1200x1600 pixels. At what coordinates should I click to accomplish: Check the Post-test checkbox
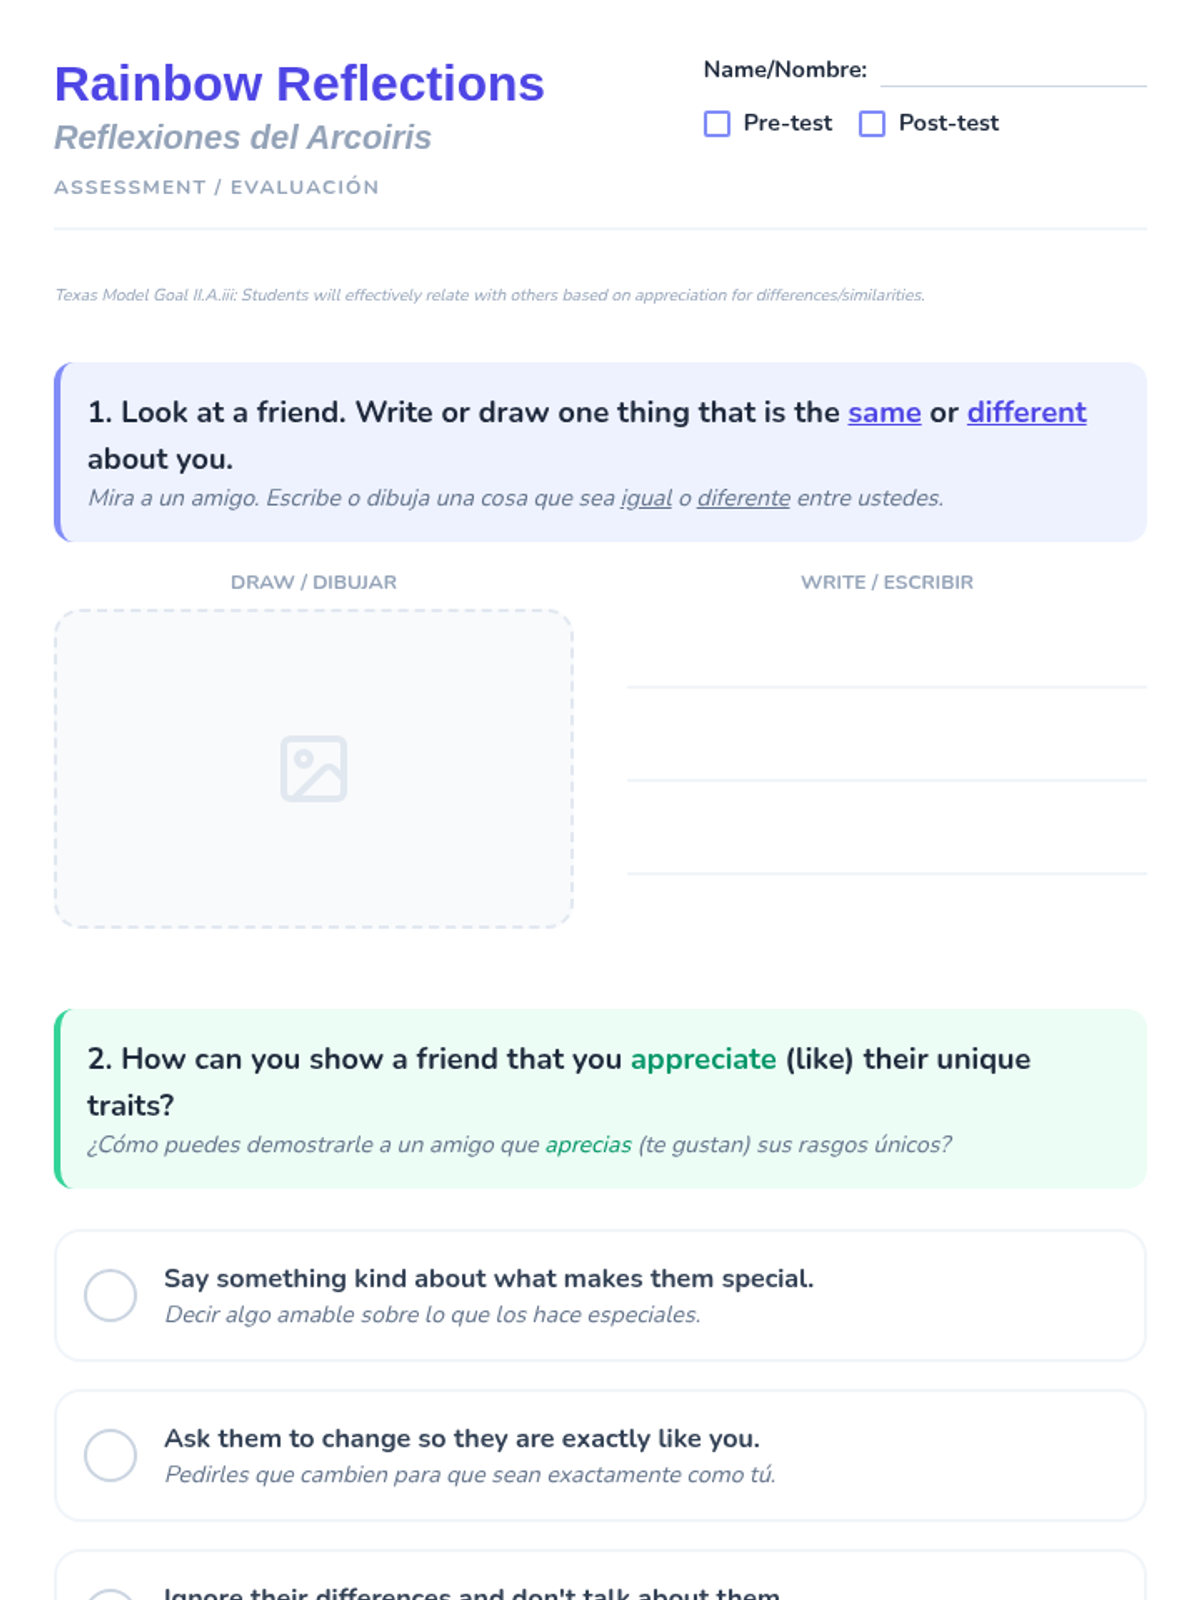872,124
